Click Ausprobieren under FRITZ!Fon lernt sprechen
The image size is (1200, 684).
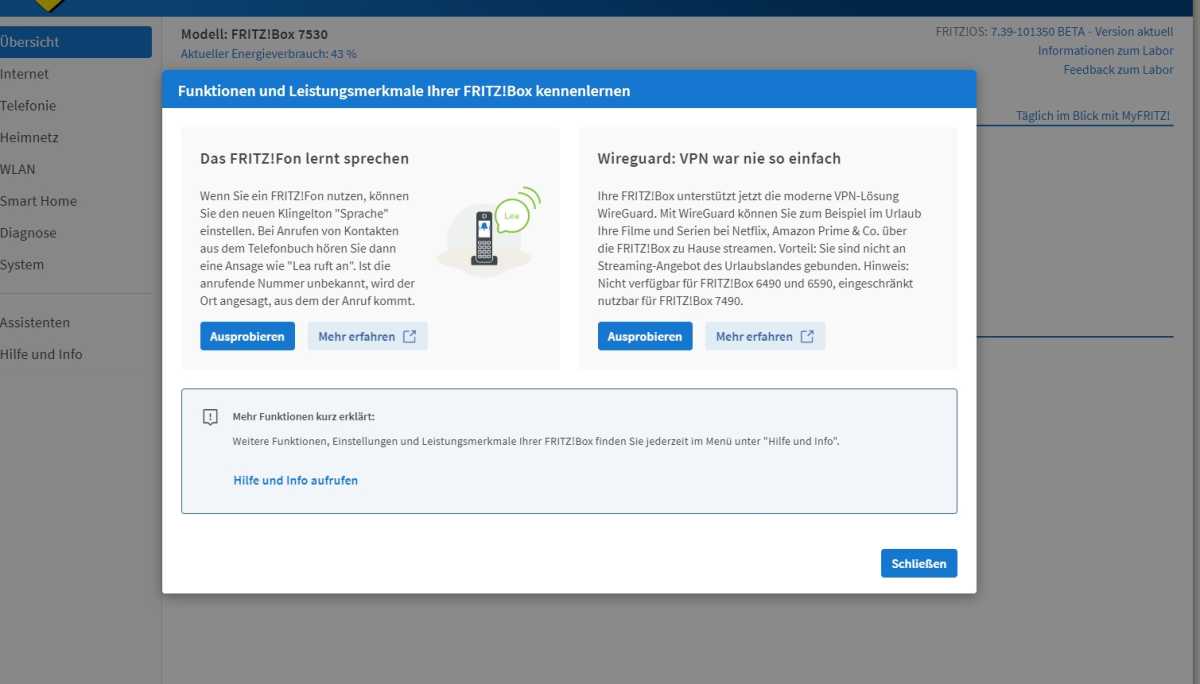(x=247, y=336)
